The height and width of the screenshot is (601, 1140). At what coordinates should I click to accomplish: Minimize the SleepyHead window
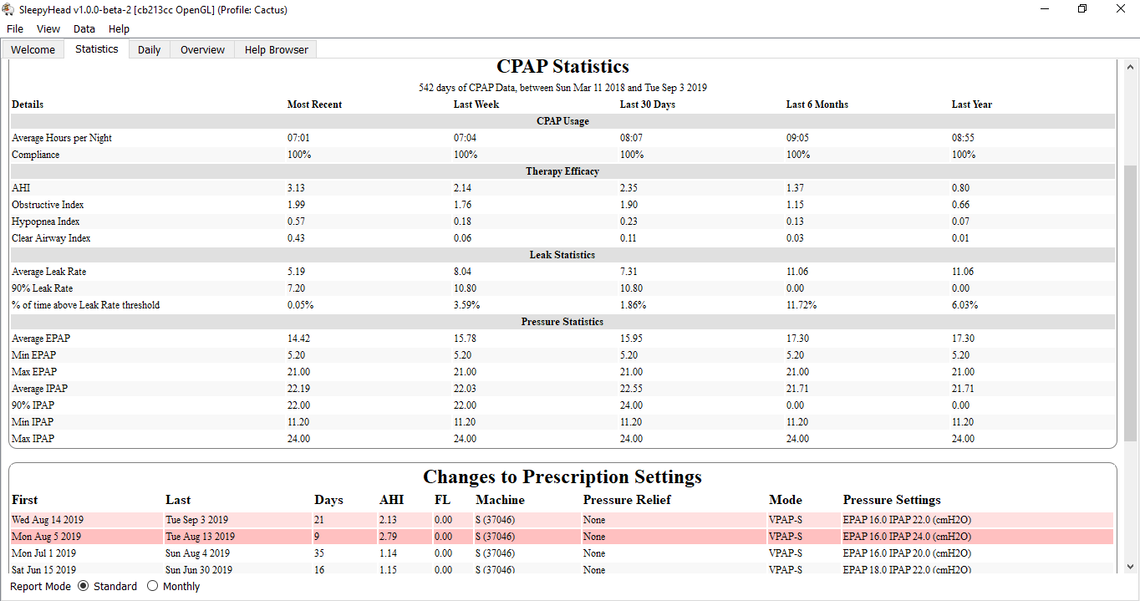click(1045, 9)
